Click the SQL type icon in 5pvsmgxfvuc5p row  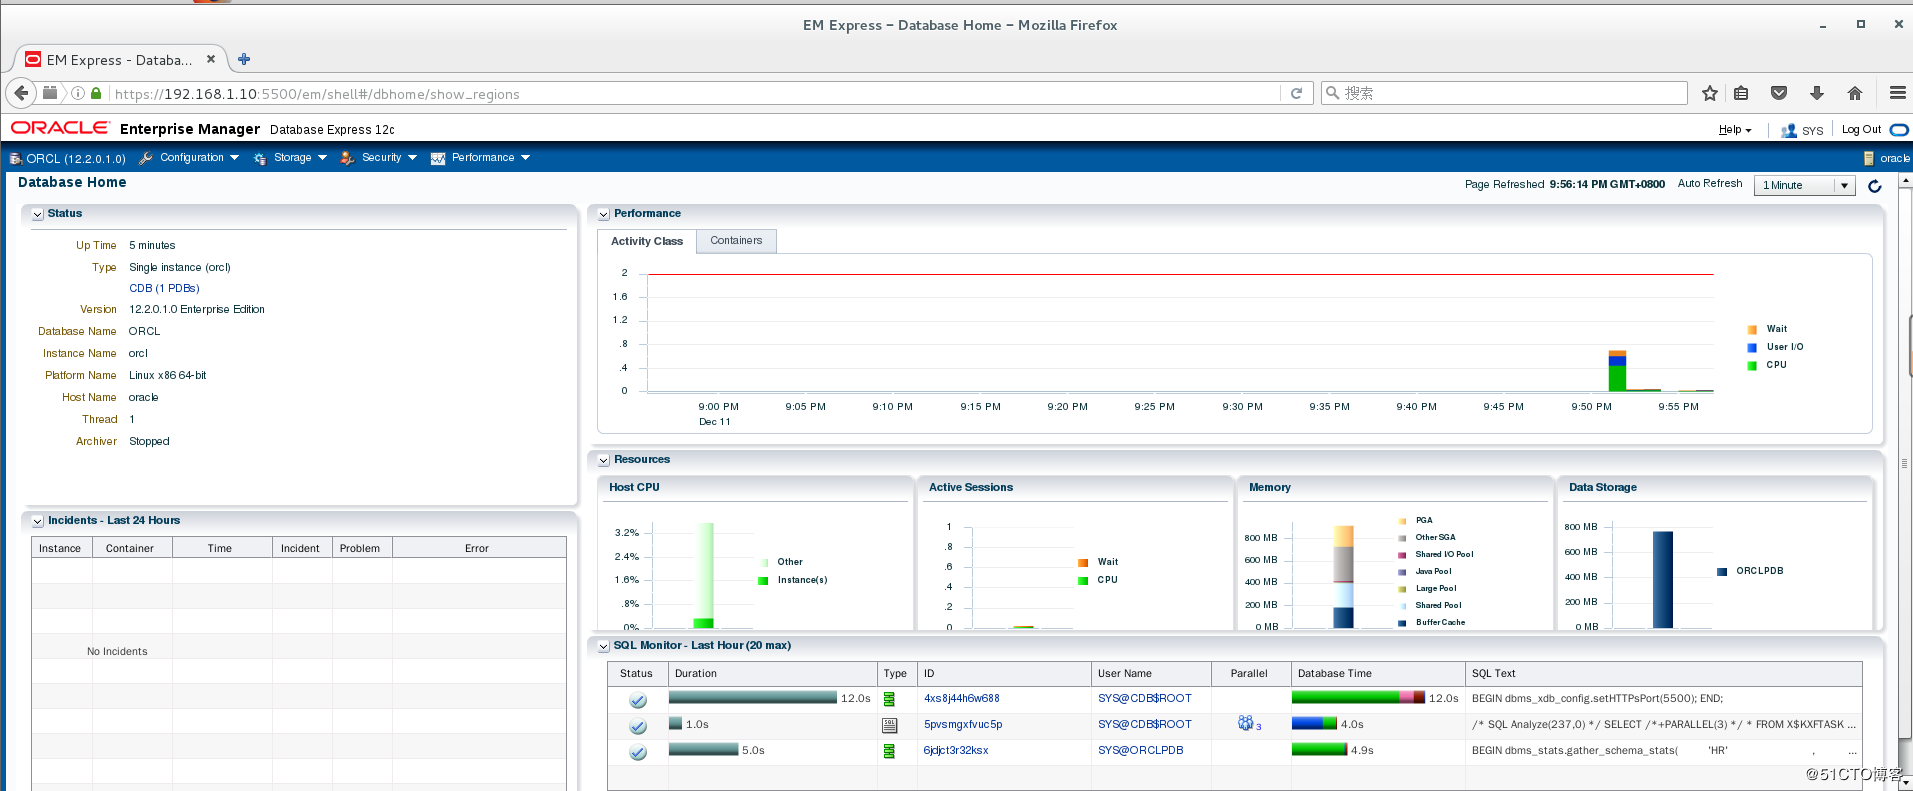(x=889, y=725)
